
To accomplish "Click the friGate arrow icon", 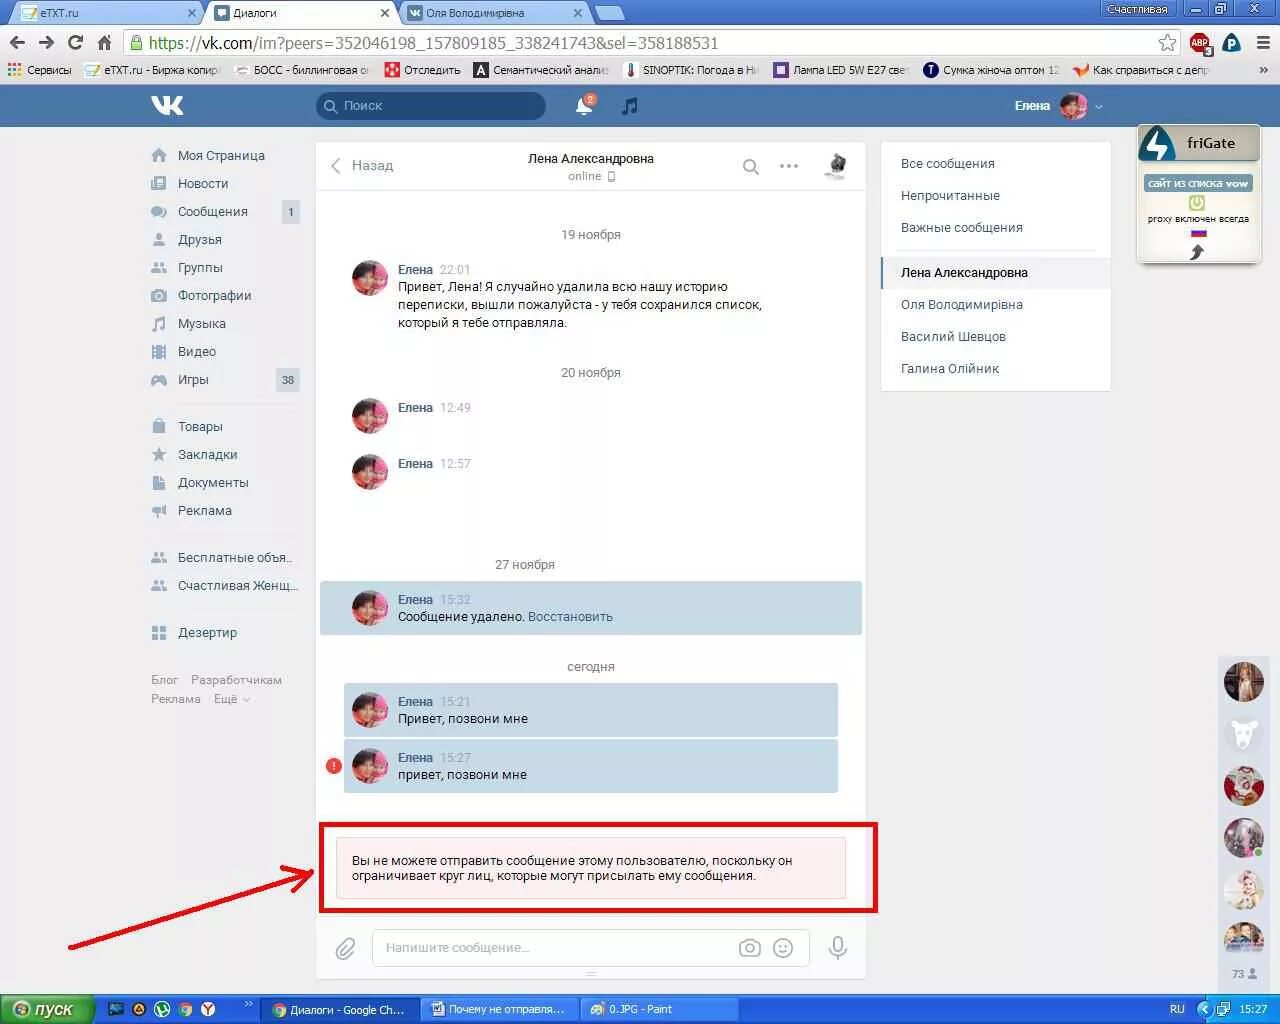I will click(1196, 252).
